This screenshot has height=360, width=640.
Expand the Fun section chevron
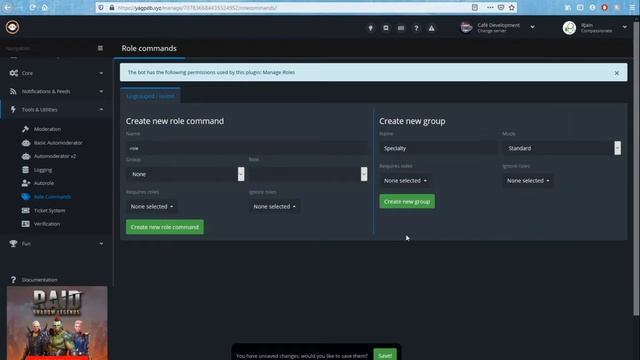[101, 244]
